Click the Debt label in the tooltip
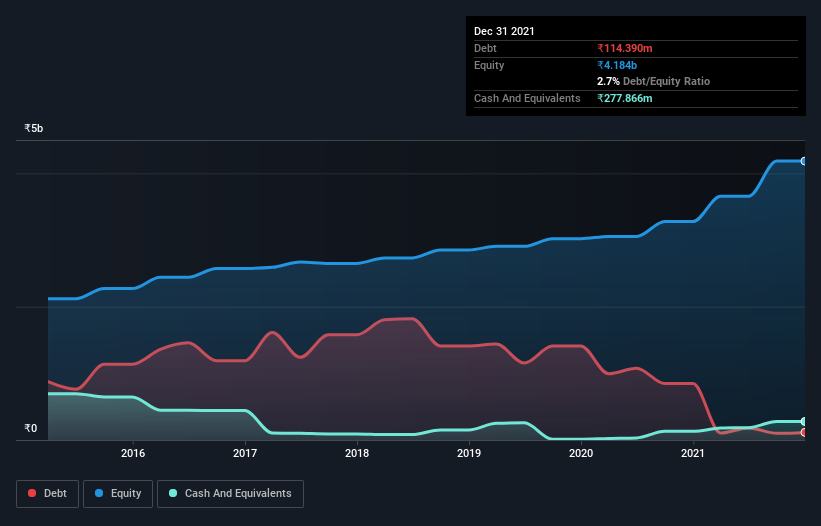The width and height of the screenshot is (821, 526). pos(485,49)
